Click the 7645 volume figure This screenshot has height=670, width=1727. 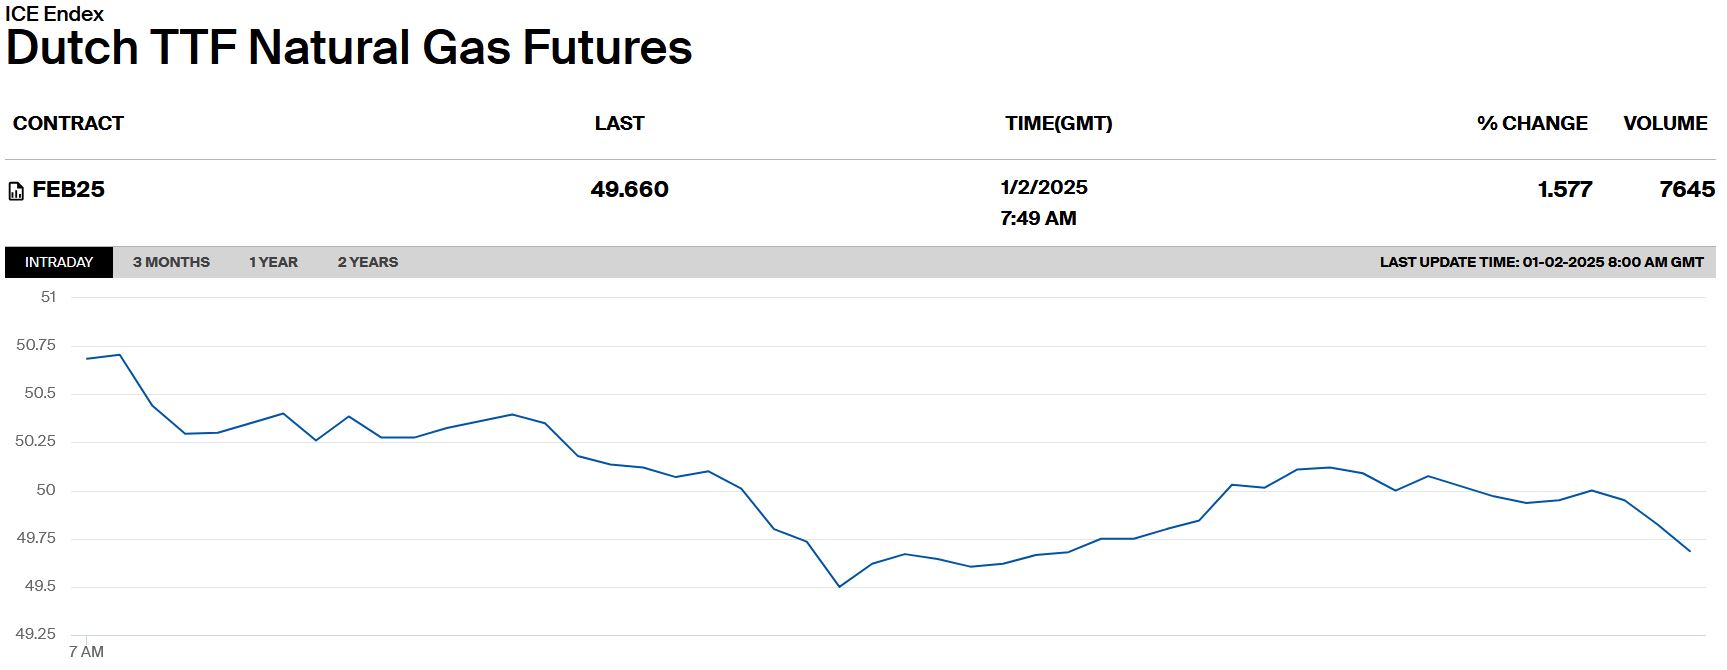[x=1686, y=190]
